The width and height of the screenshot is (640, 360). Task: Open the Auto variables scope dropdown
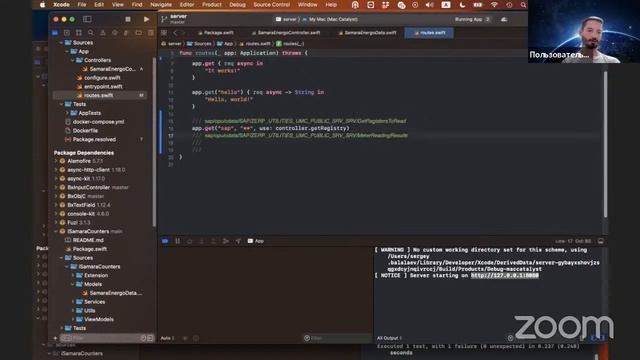tap(167, 338)
